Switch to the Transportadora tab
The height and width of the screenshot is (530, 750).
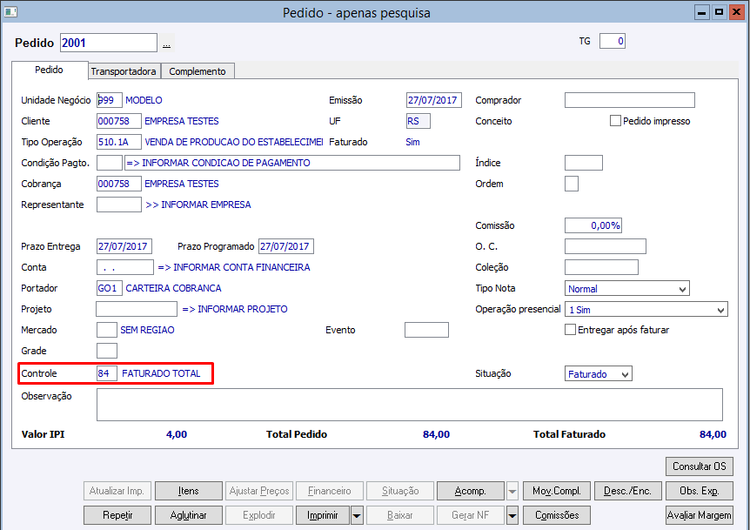click(x=123, y=71)
